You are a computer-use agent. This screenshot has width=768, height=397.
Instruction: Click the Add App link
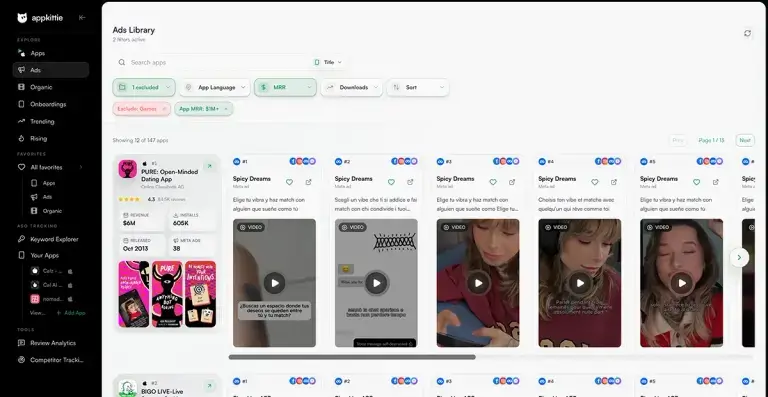tap(71, 313)
